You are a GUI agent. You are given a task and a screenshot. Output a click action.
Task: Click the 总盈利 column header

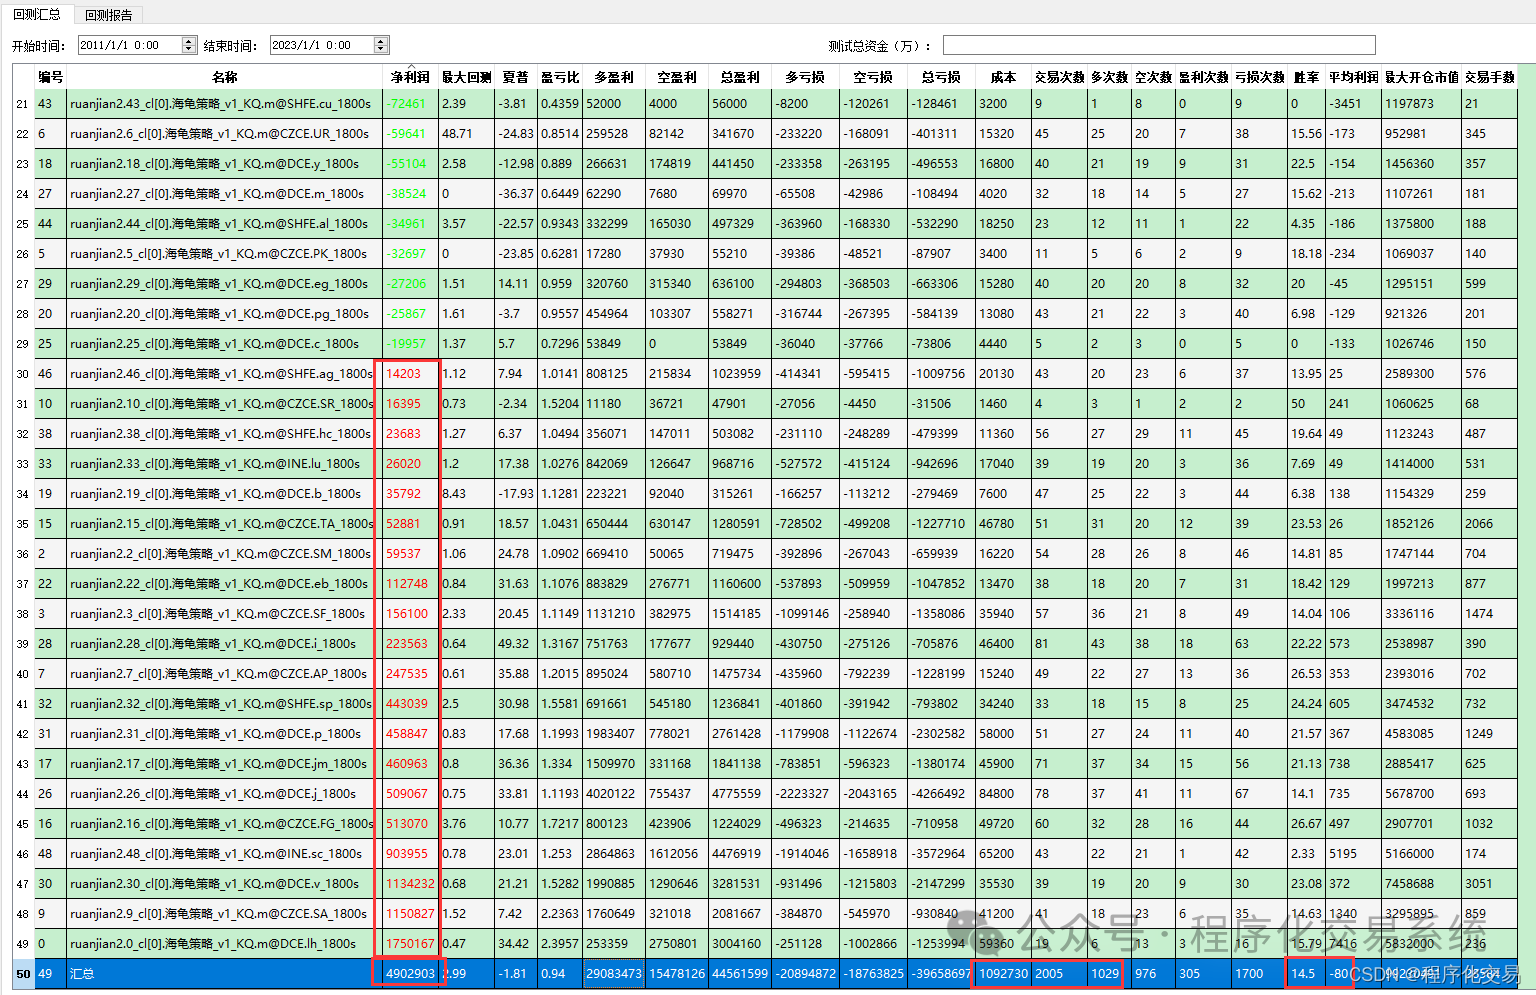coord(740,77)
